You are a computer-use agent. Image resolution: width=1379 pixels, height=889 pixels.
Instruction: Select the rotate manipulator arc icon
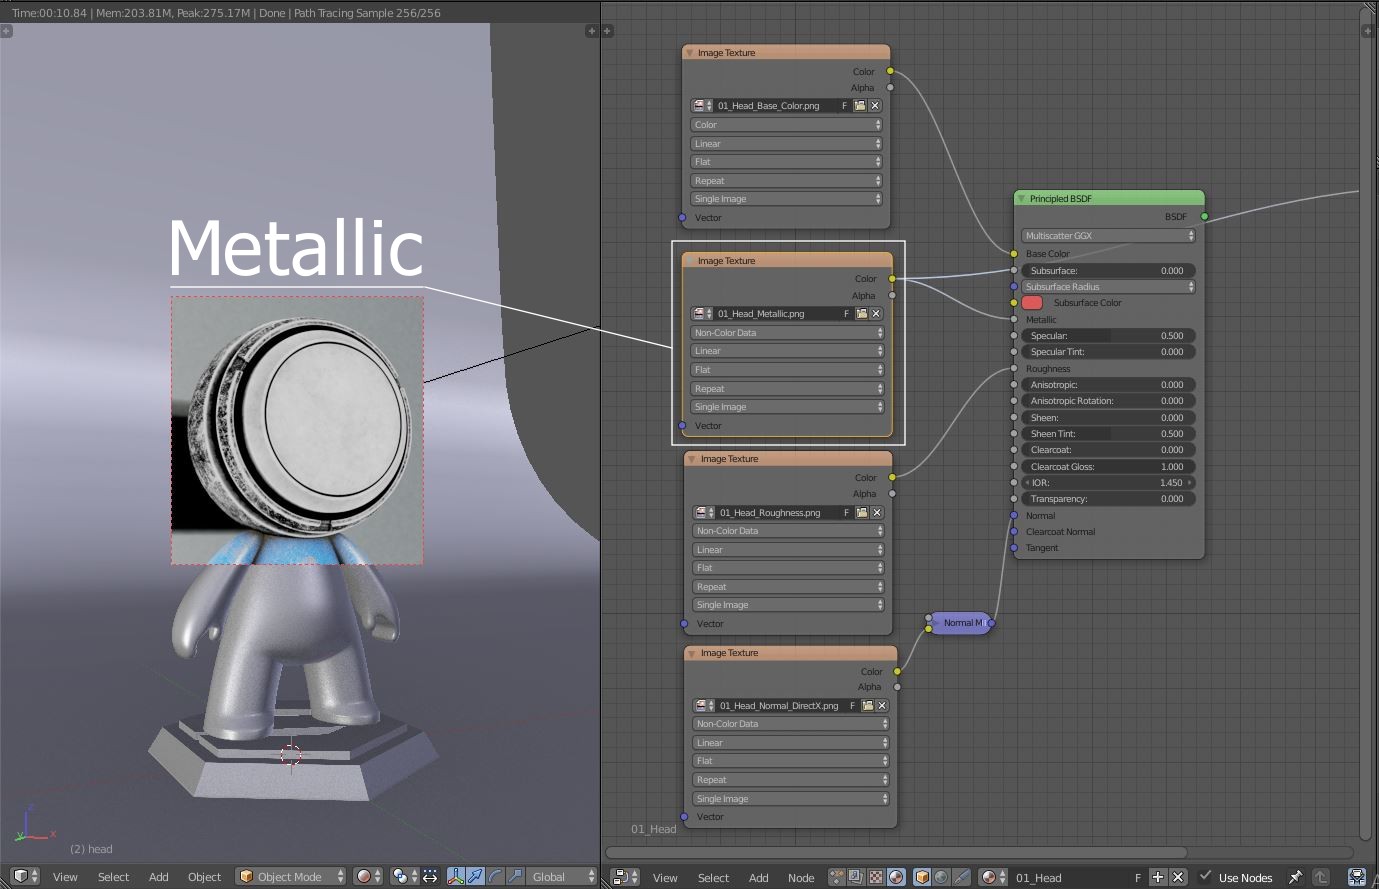coord(495,876)
